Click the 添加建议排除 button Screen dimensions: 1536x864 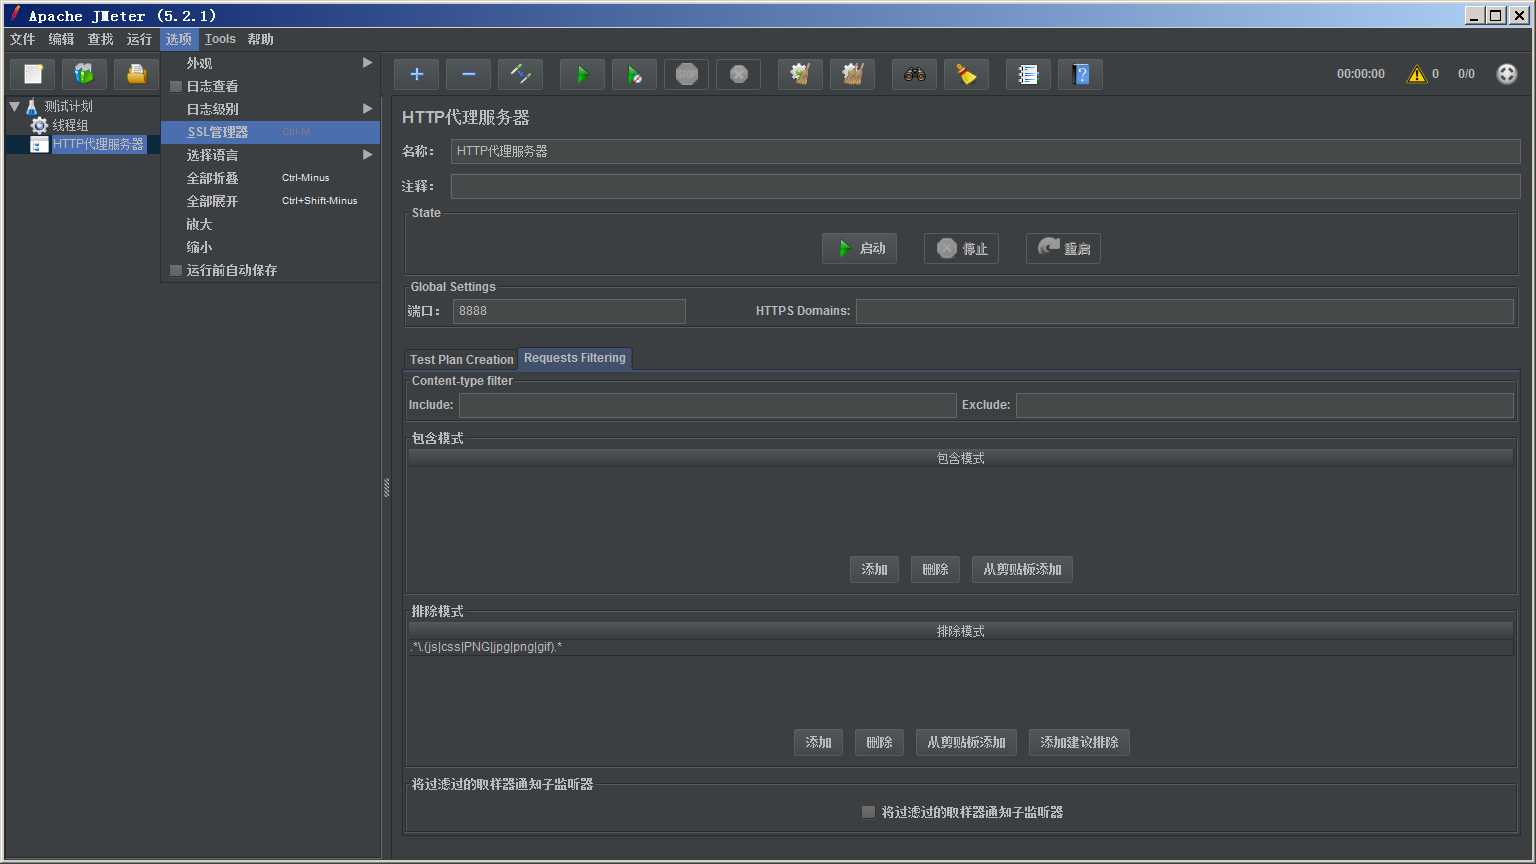point(1079,742)
